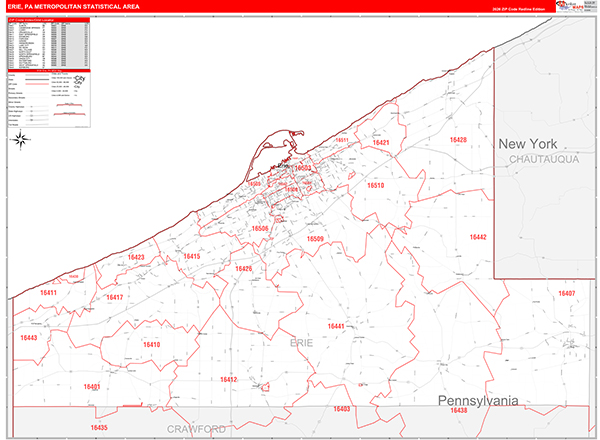The height and width of the screenshot is (440, 600).
Task: Click the 'Pennsylvania' state label
Action: [x=478, y=401]
